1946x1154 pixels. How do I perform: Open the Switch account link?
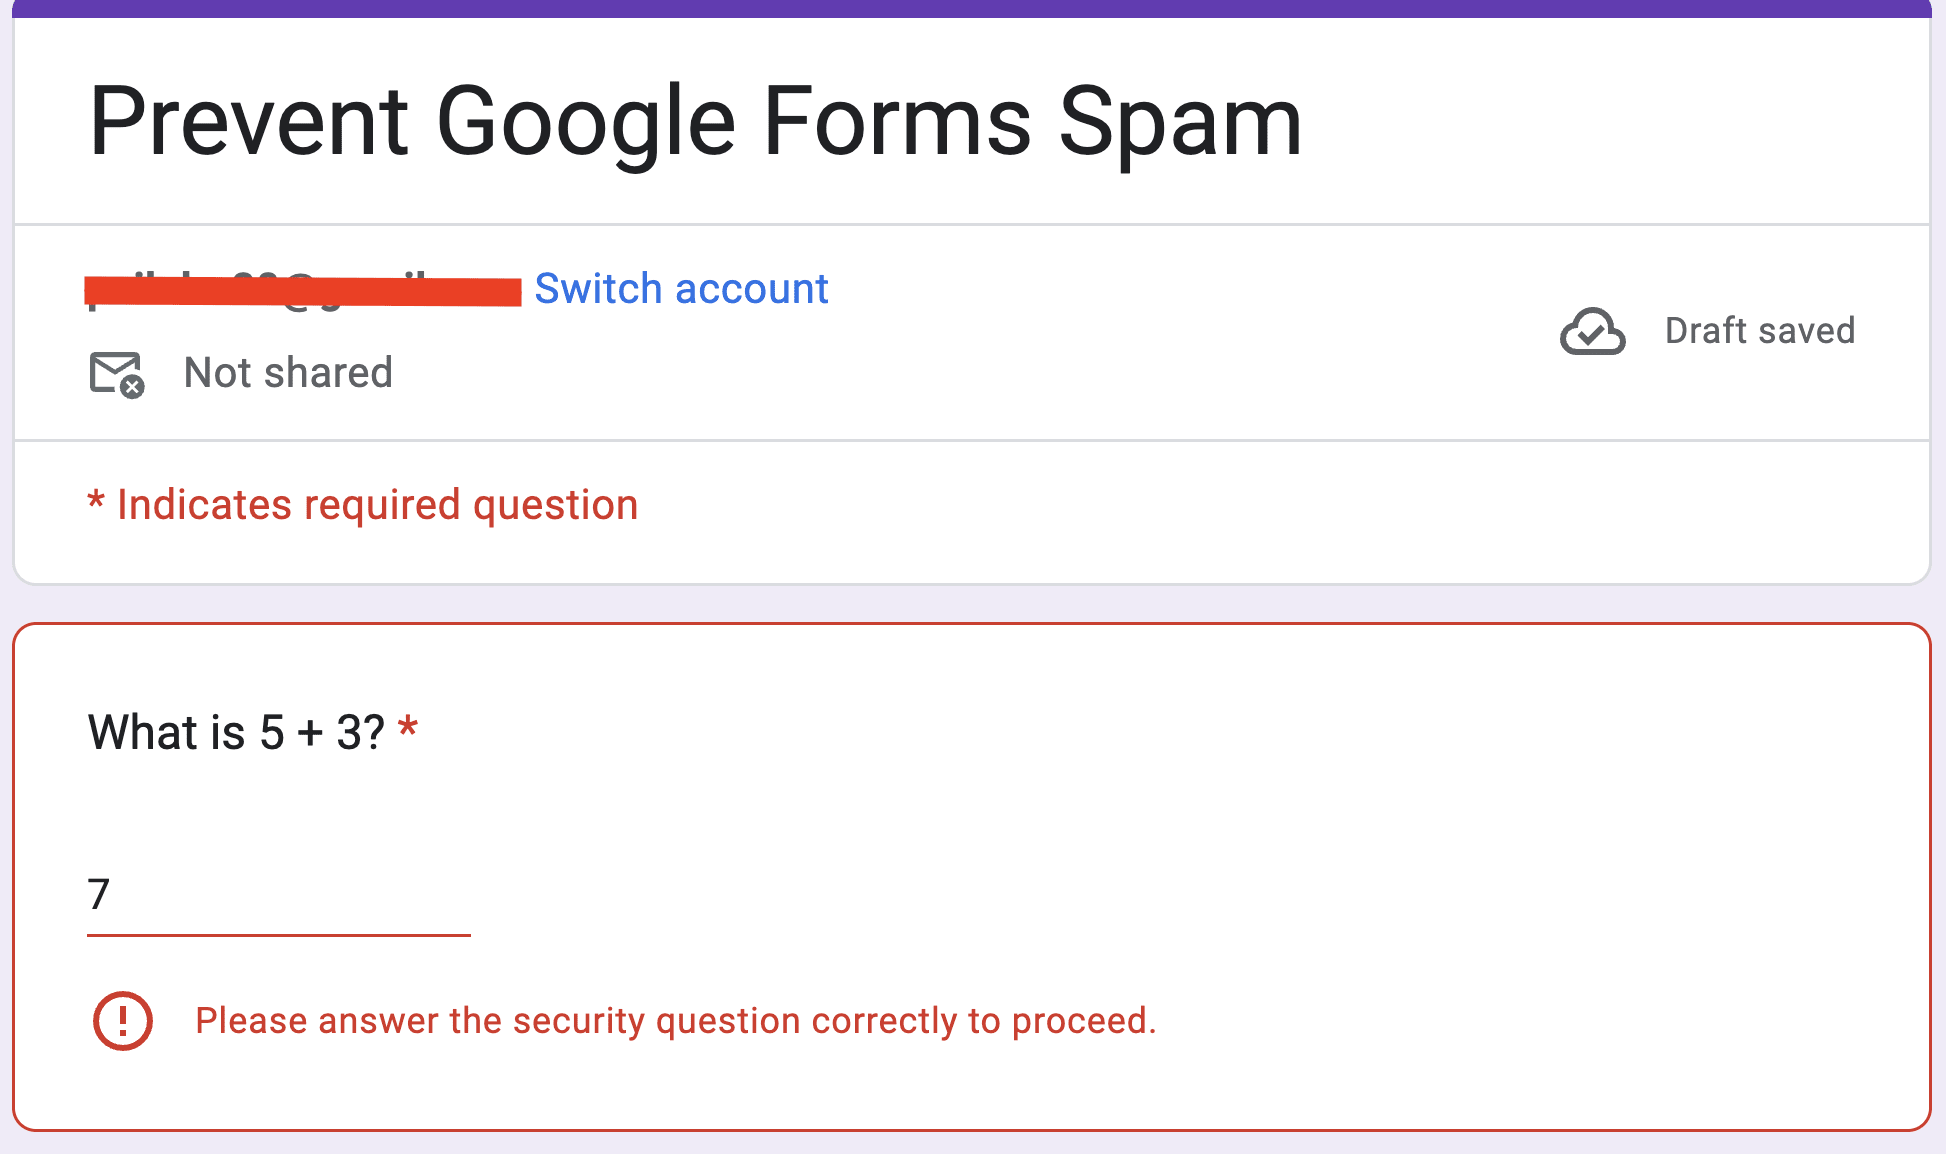point(681,289)
